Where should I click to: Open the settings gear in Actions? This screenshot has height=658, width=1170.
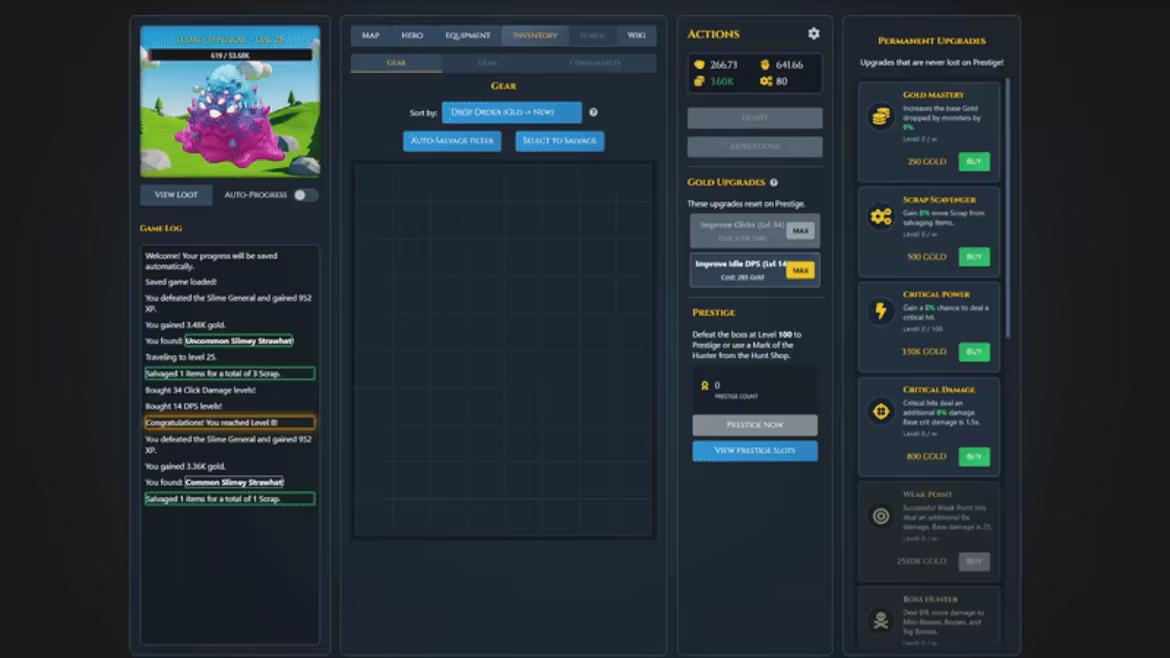click(x=813, y=34)
